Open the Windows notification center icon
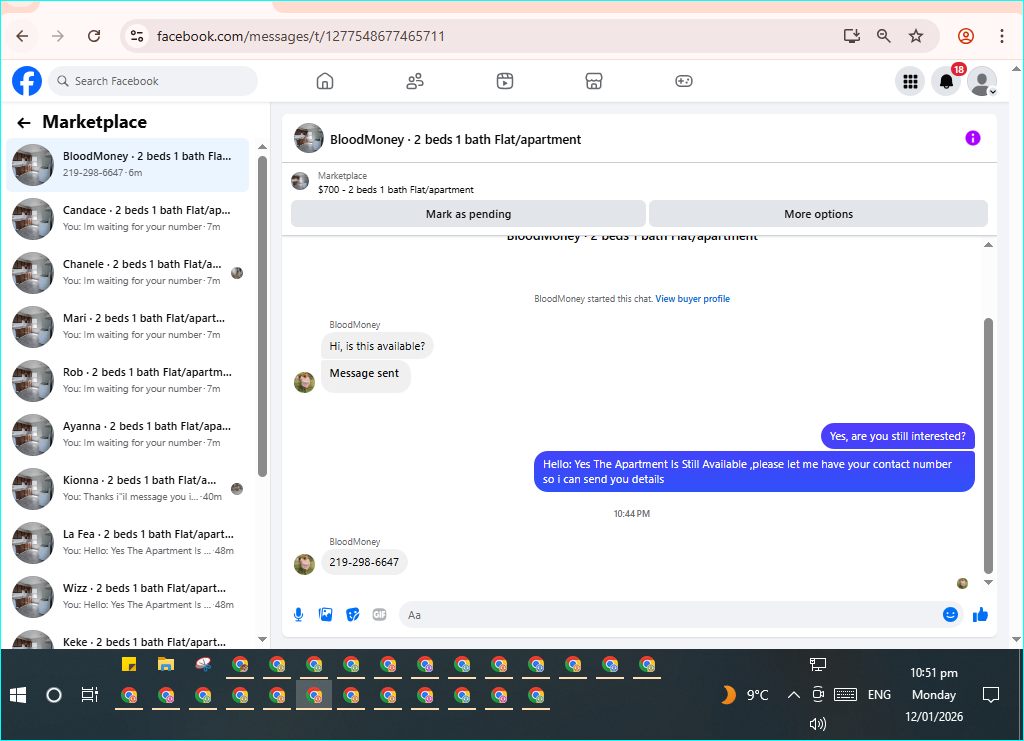 coord(991,695)
